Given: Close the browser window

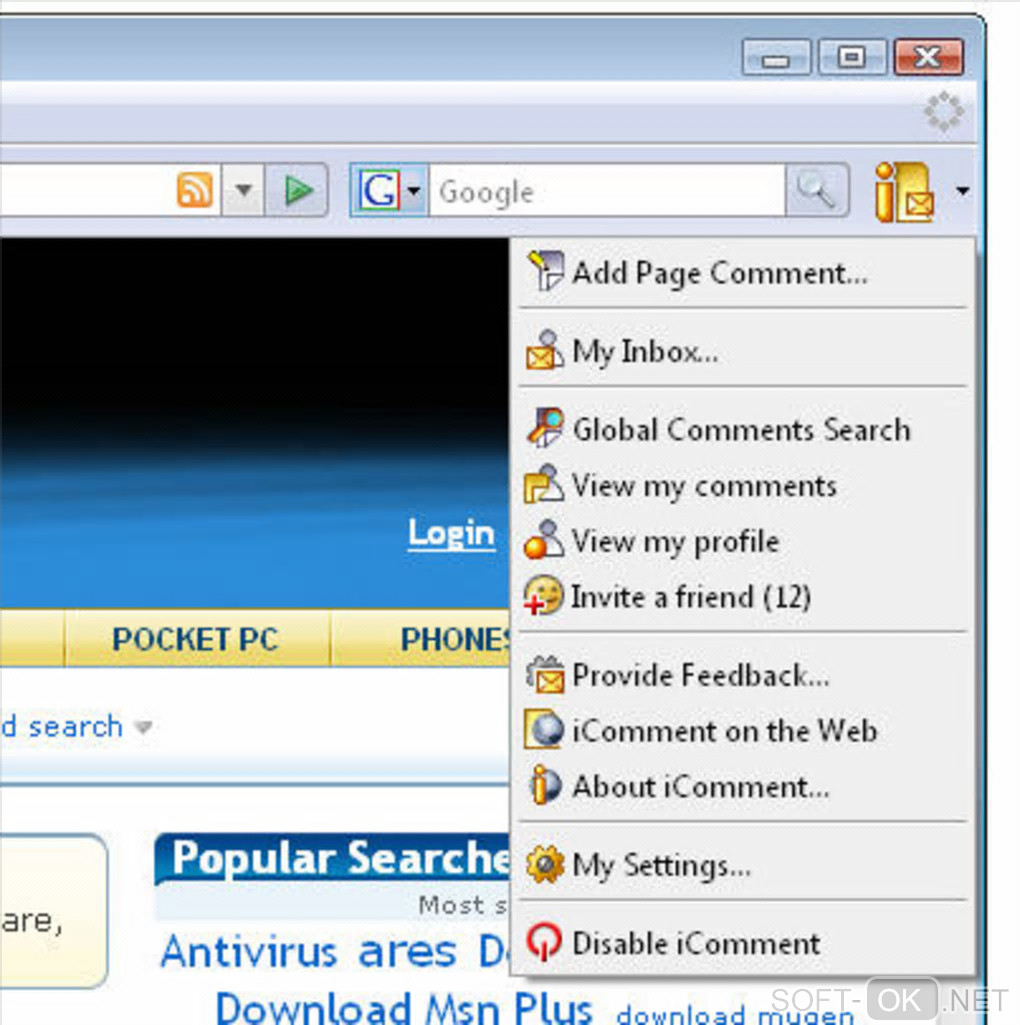Looking at the screenshot, I should click(928, 58).
